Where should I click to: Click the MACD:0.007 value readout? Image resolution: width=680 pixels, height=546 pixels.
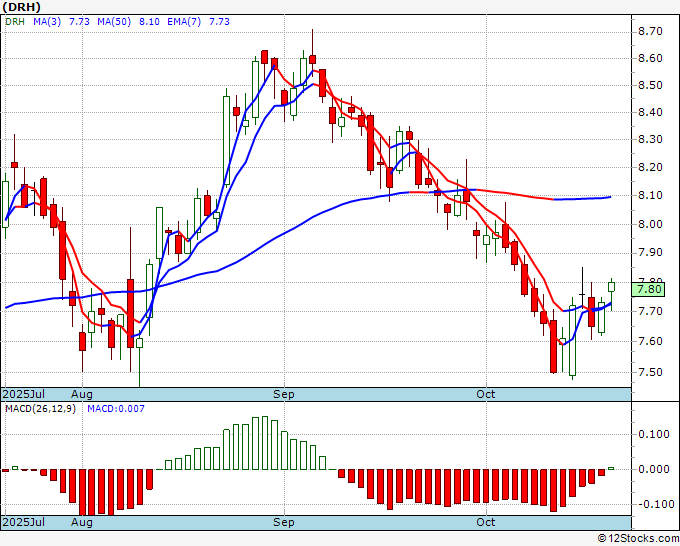116,409
